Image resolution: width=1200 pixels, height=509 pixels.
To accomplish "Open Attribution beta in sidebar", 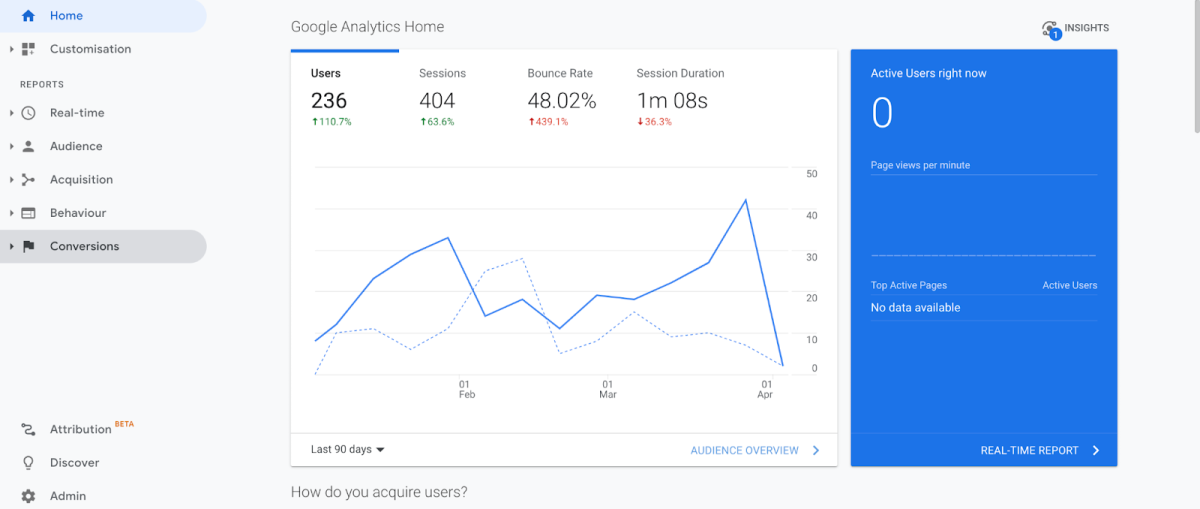I will (80, 429).
